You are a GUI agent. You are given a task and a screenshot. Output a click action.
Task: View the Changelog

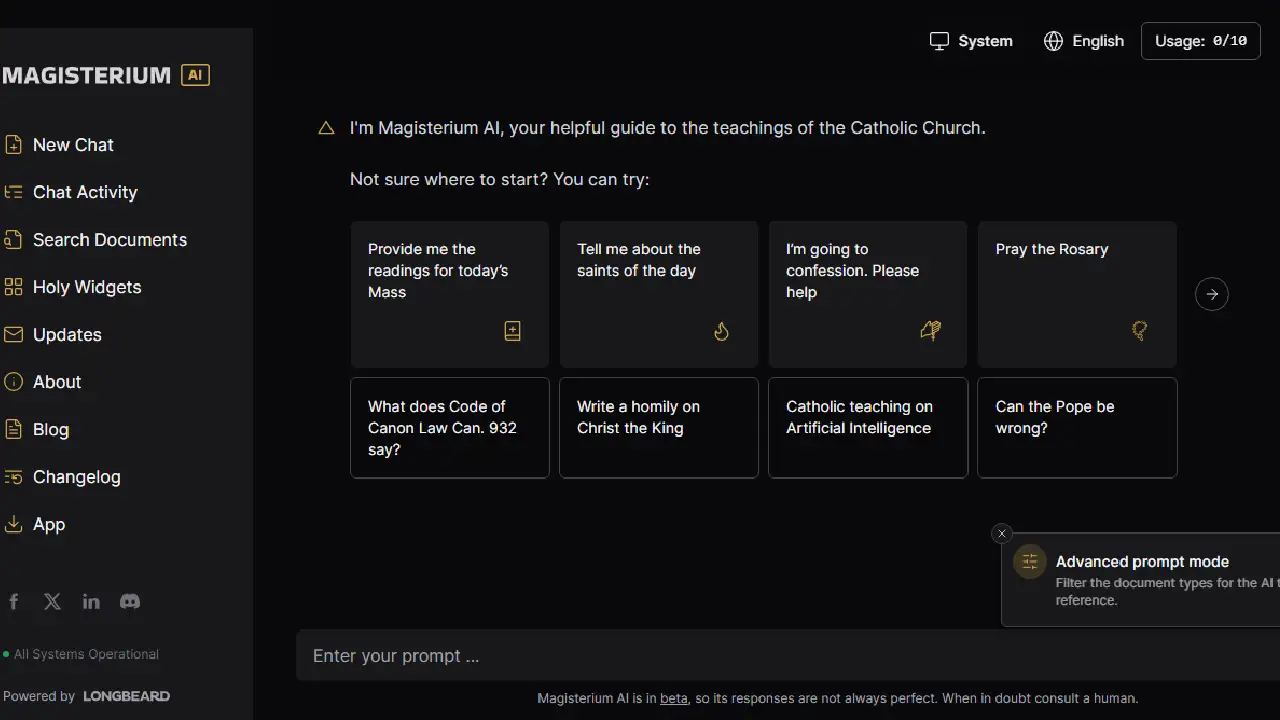pos(77,477)
